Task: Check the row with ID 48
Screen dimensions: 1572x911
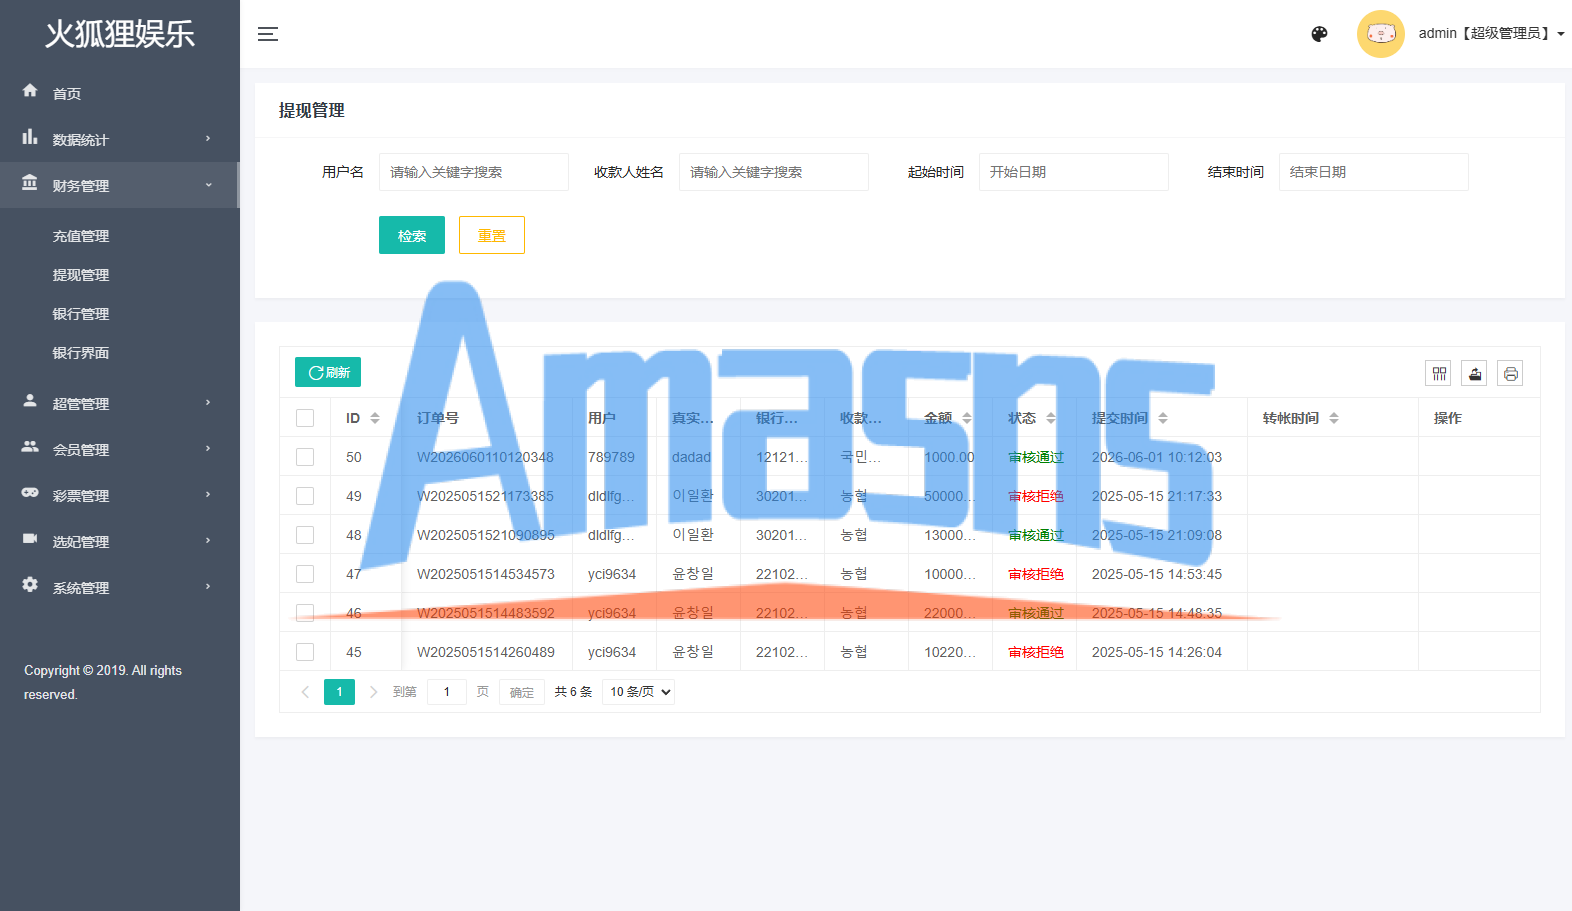Action: 305,535
